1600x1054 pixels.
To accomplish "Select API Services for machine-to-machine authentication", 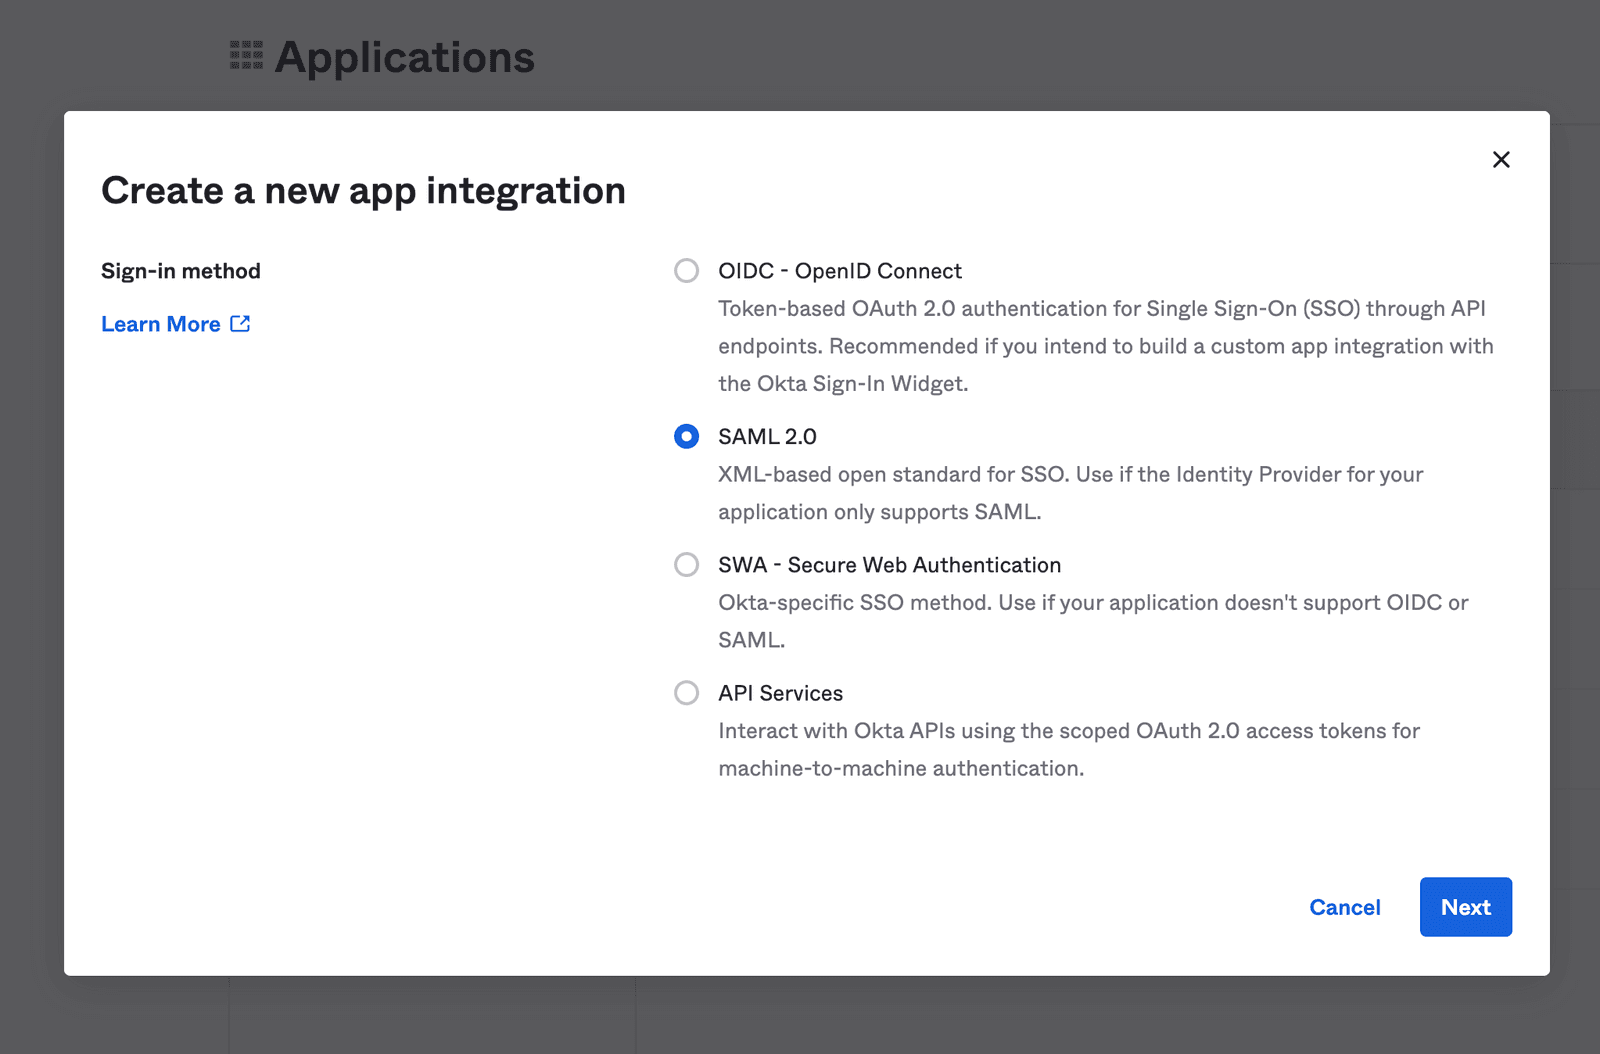I will pyautogui.click(x=686, y=693).
